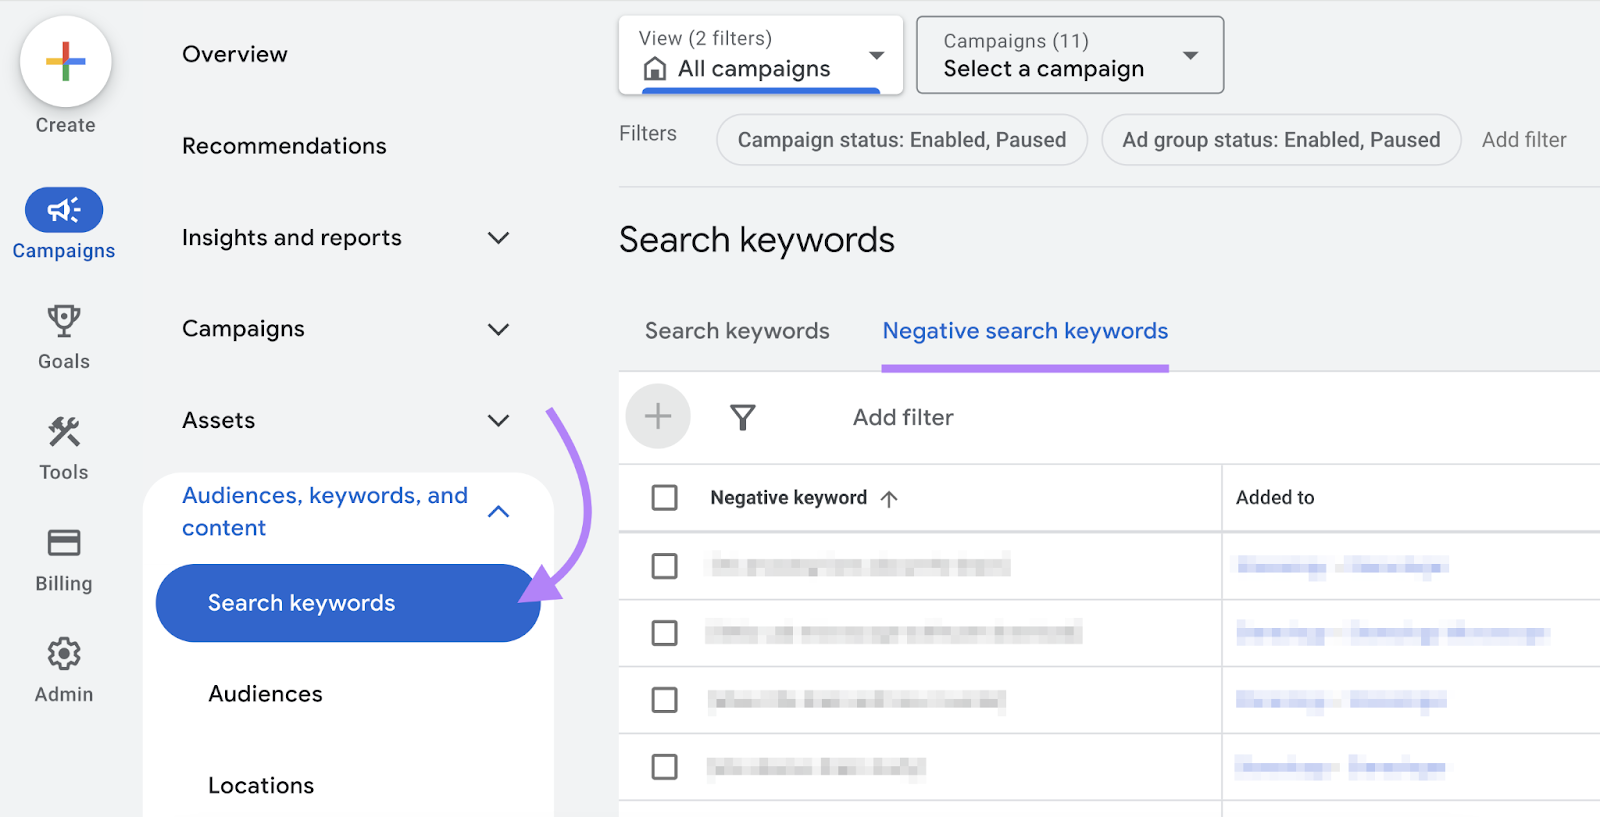Open Admin gear icon
This screenshot has height=817, width=1600.
[x=64, y=654]
